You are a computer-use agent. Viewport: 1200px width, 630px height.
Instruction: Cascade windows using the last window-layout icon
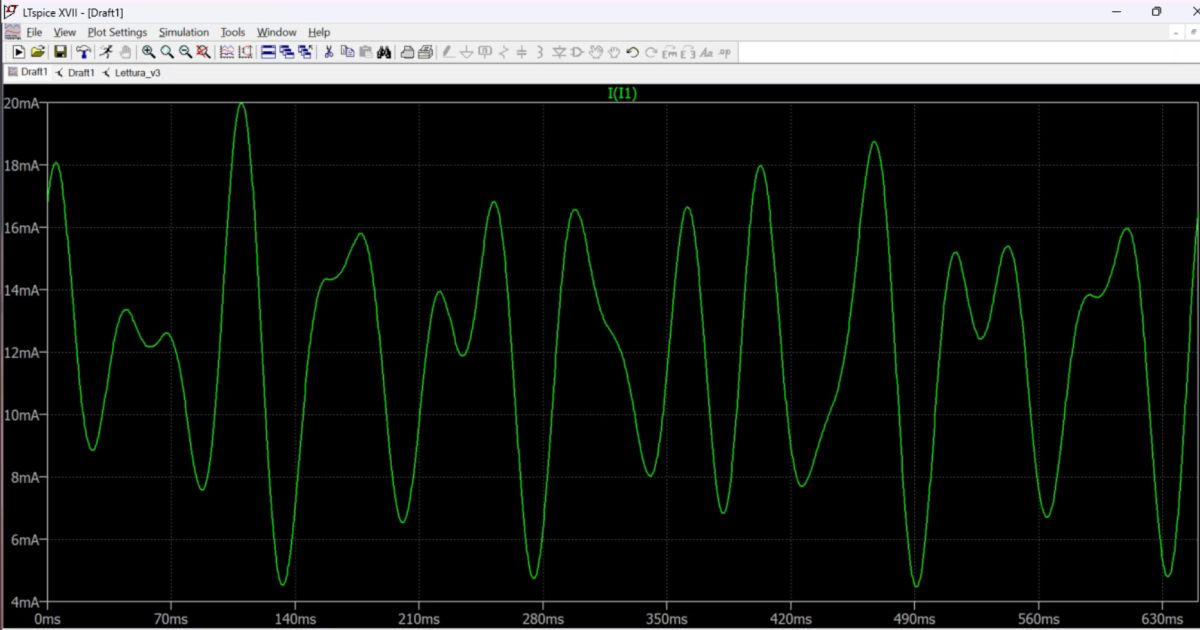(x=304, y=51)
